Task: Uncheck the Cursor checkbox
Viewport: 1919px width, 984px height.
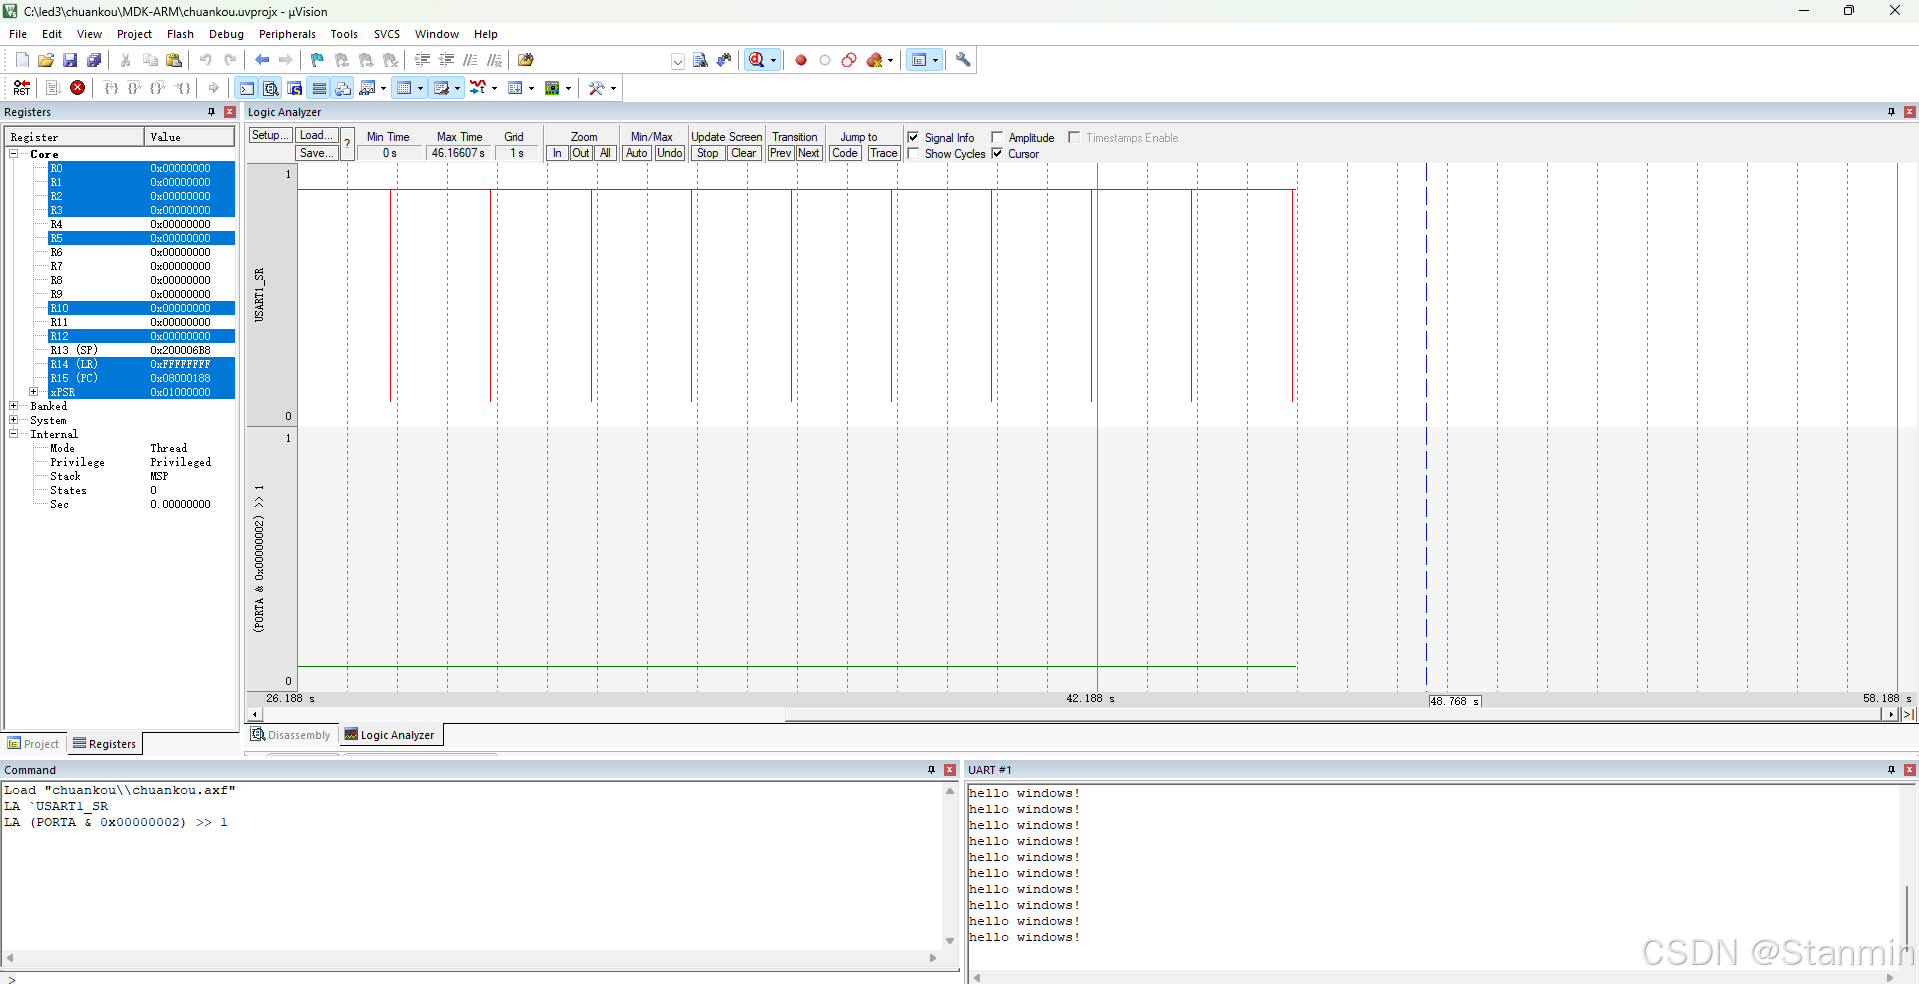Action: coord(997,153)
